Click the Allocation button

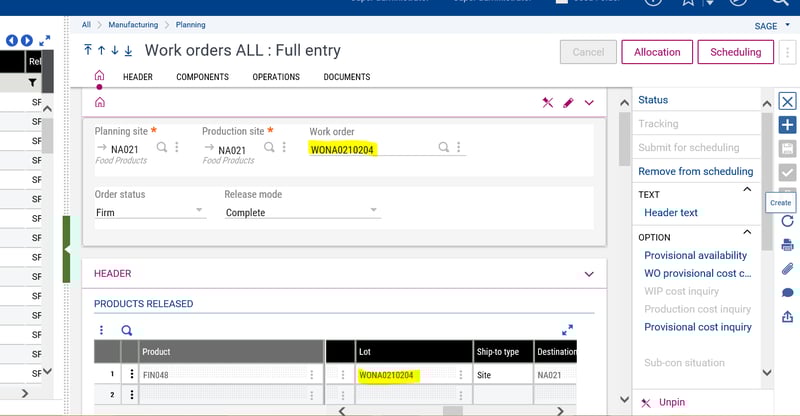(x=657, y=52)
